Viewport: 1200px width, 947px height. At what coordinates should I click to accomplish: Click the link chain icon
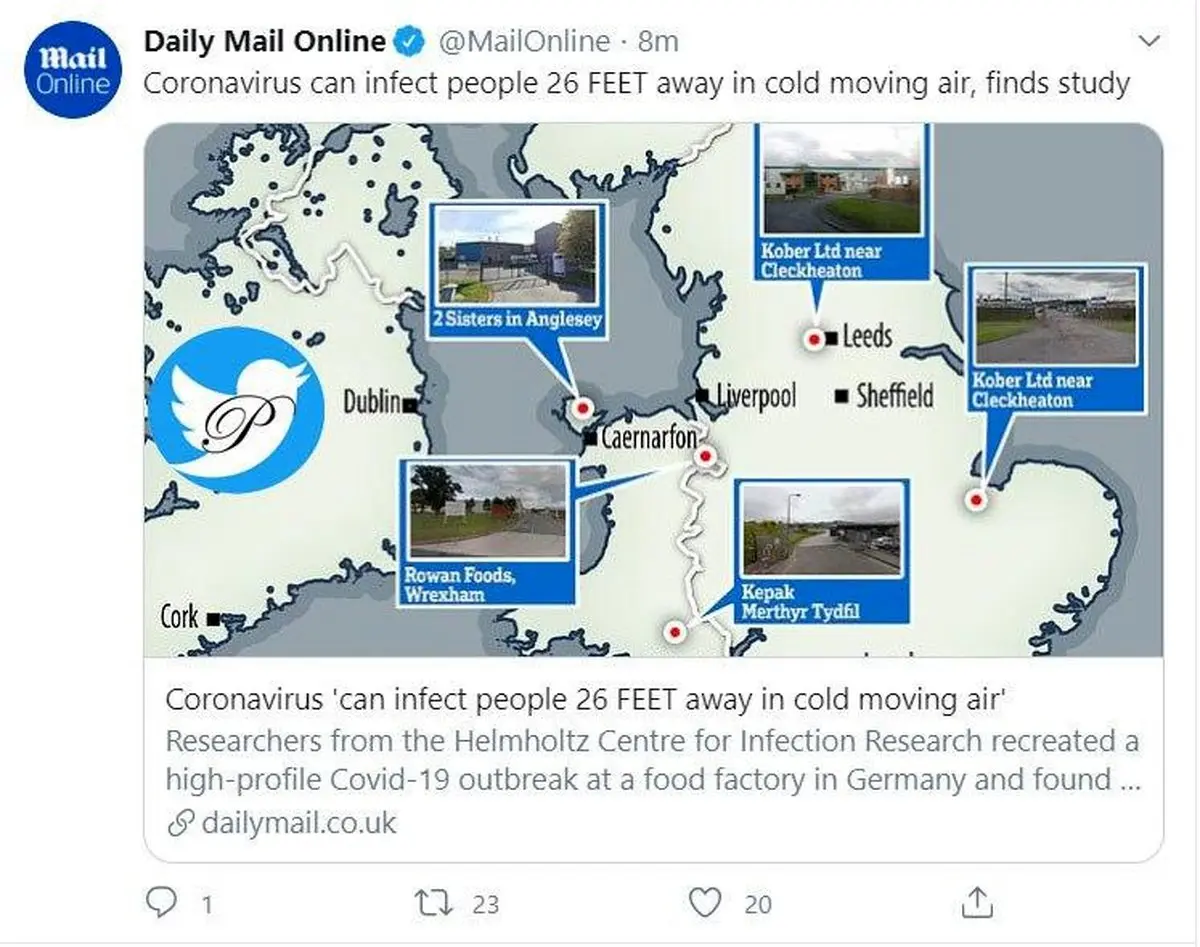coord(180,823)
